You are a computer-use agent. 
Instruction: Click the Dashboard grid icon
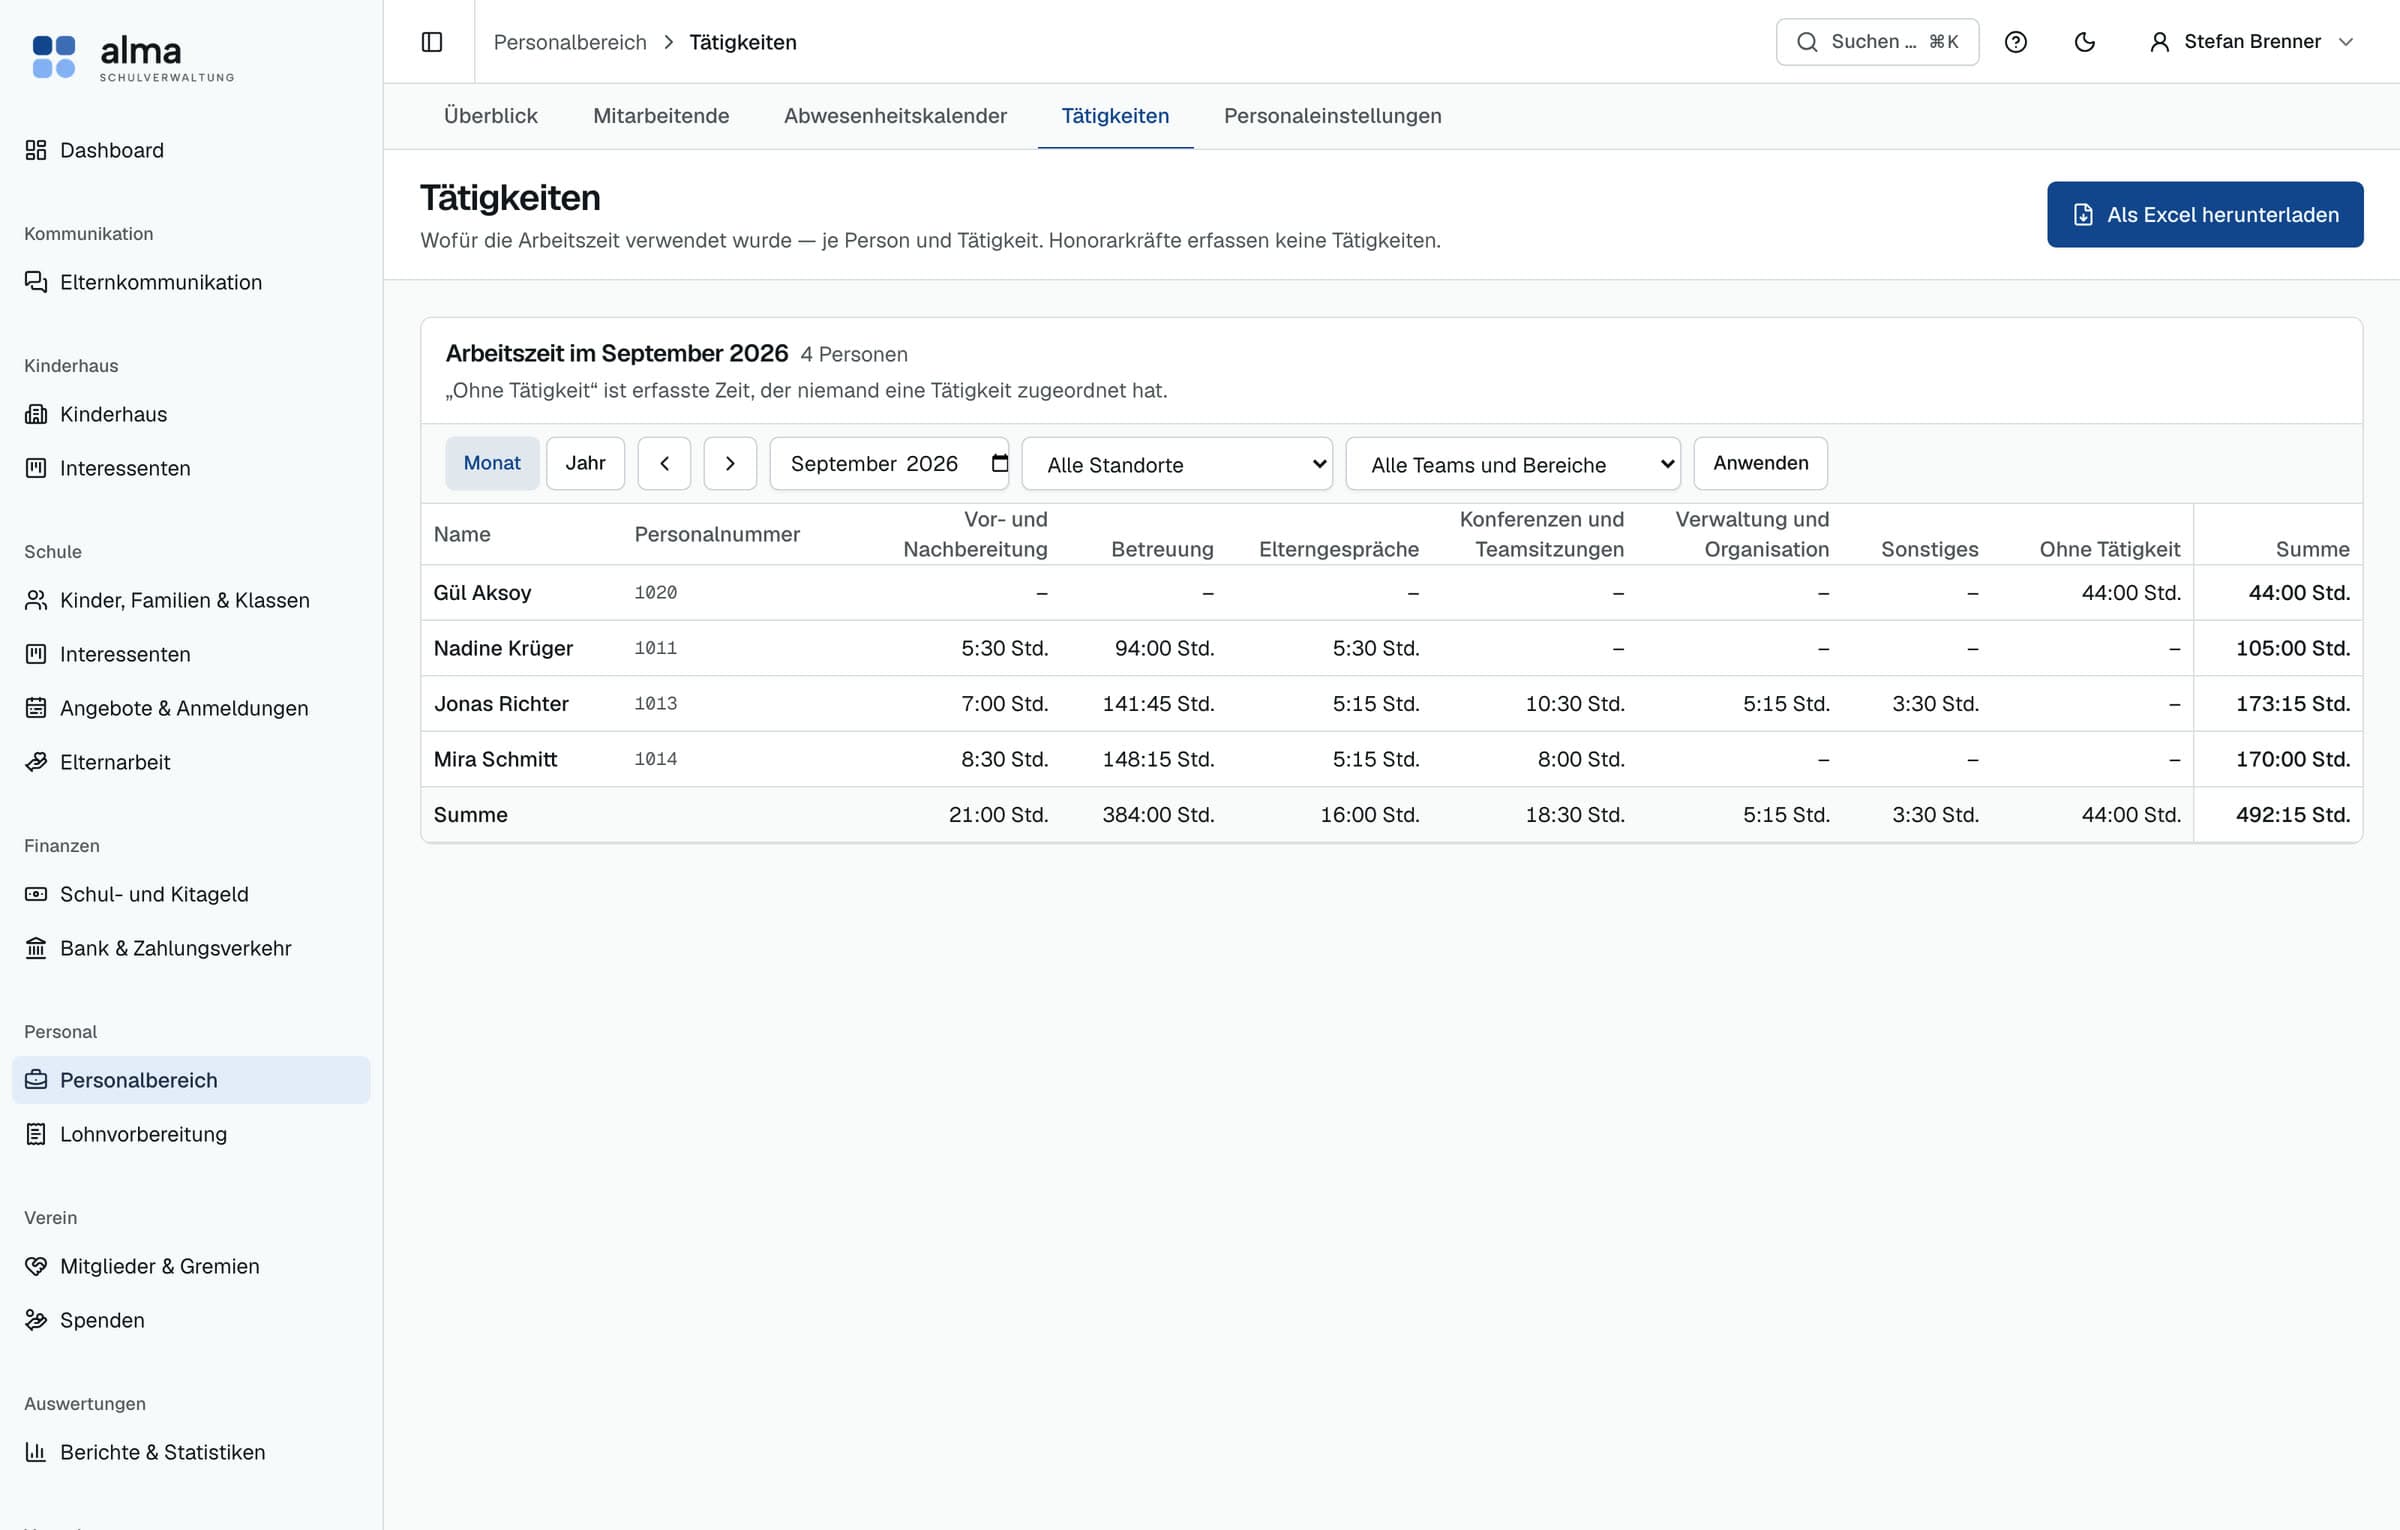36,150
